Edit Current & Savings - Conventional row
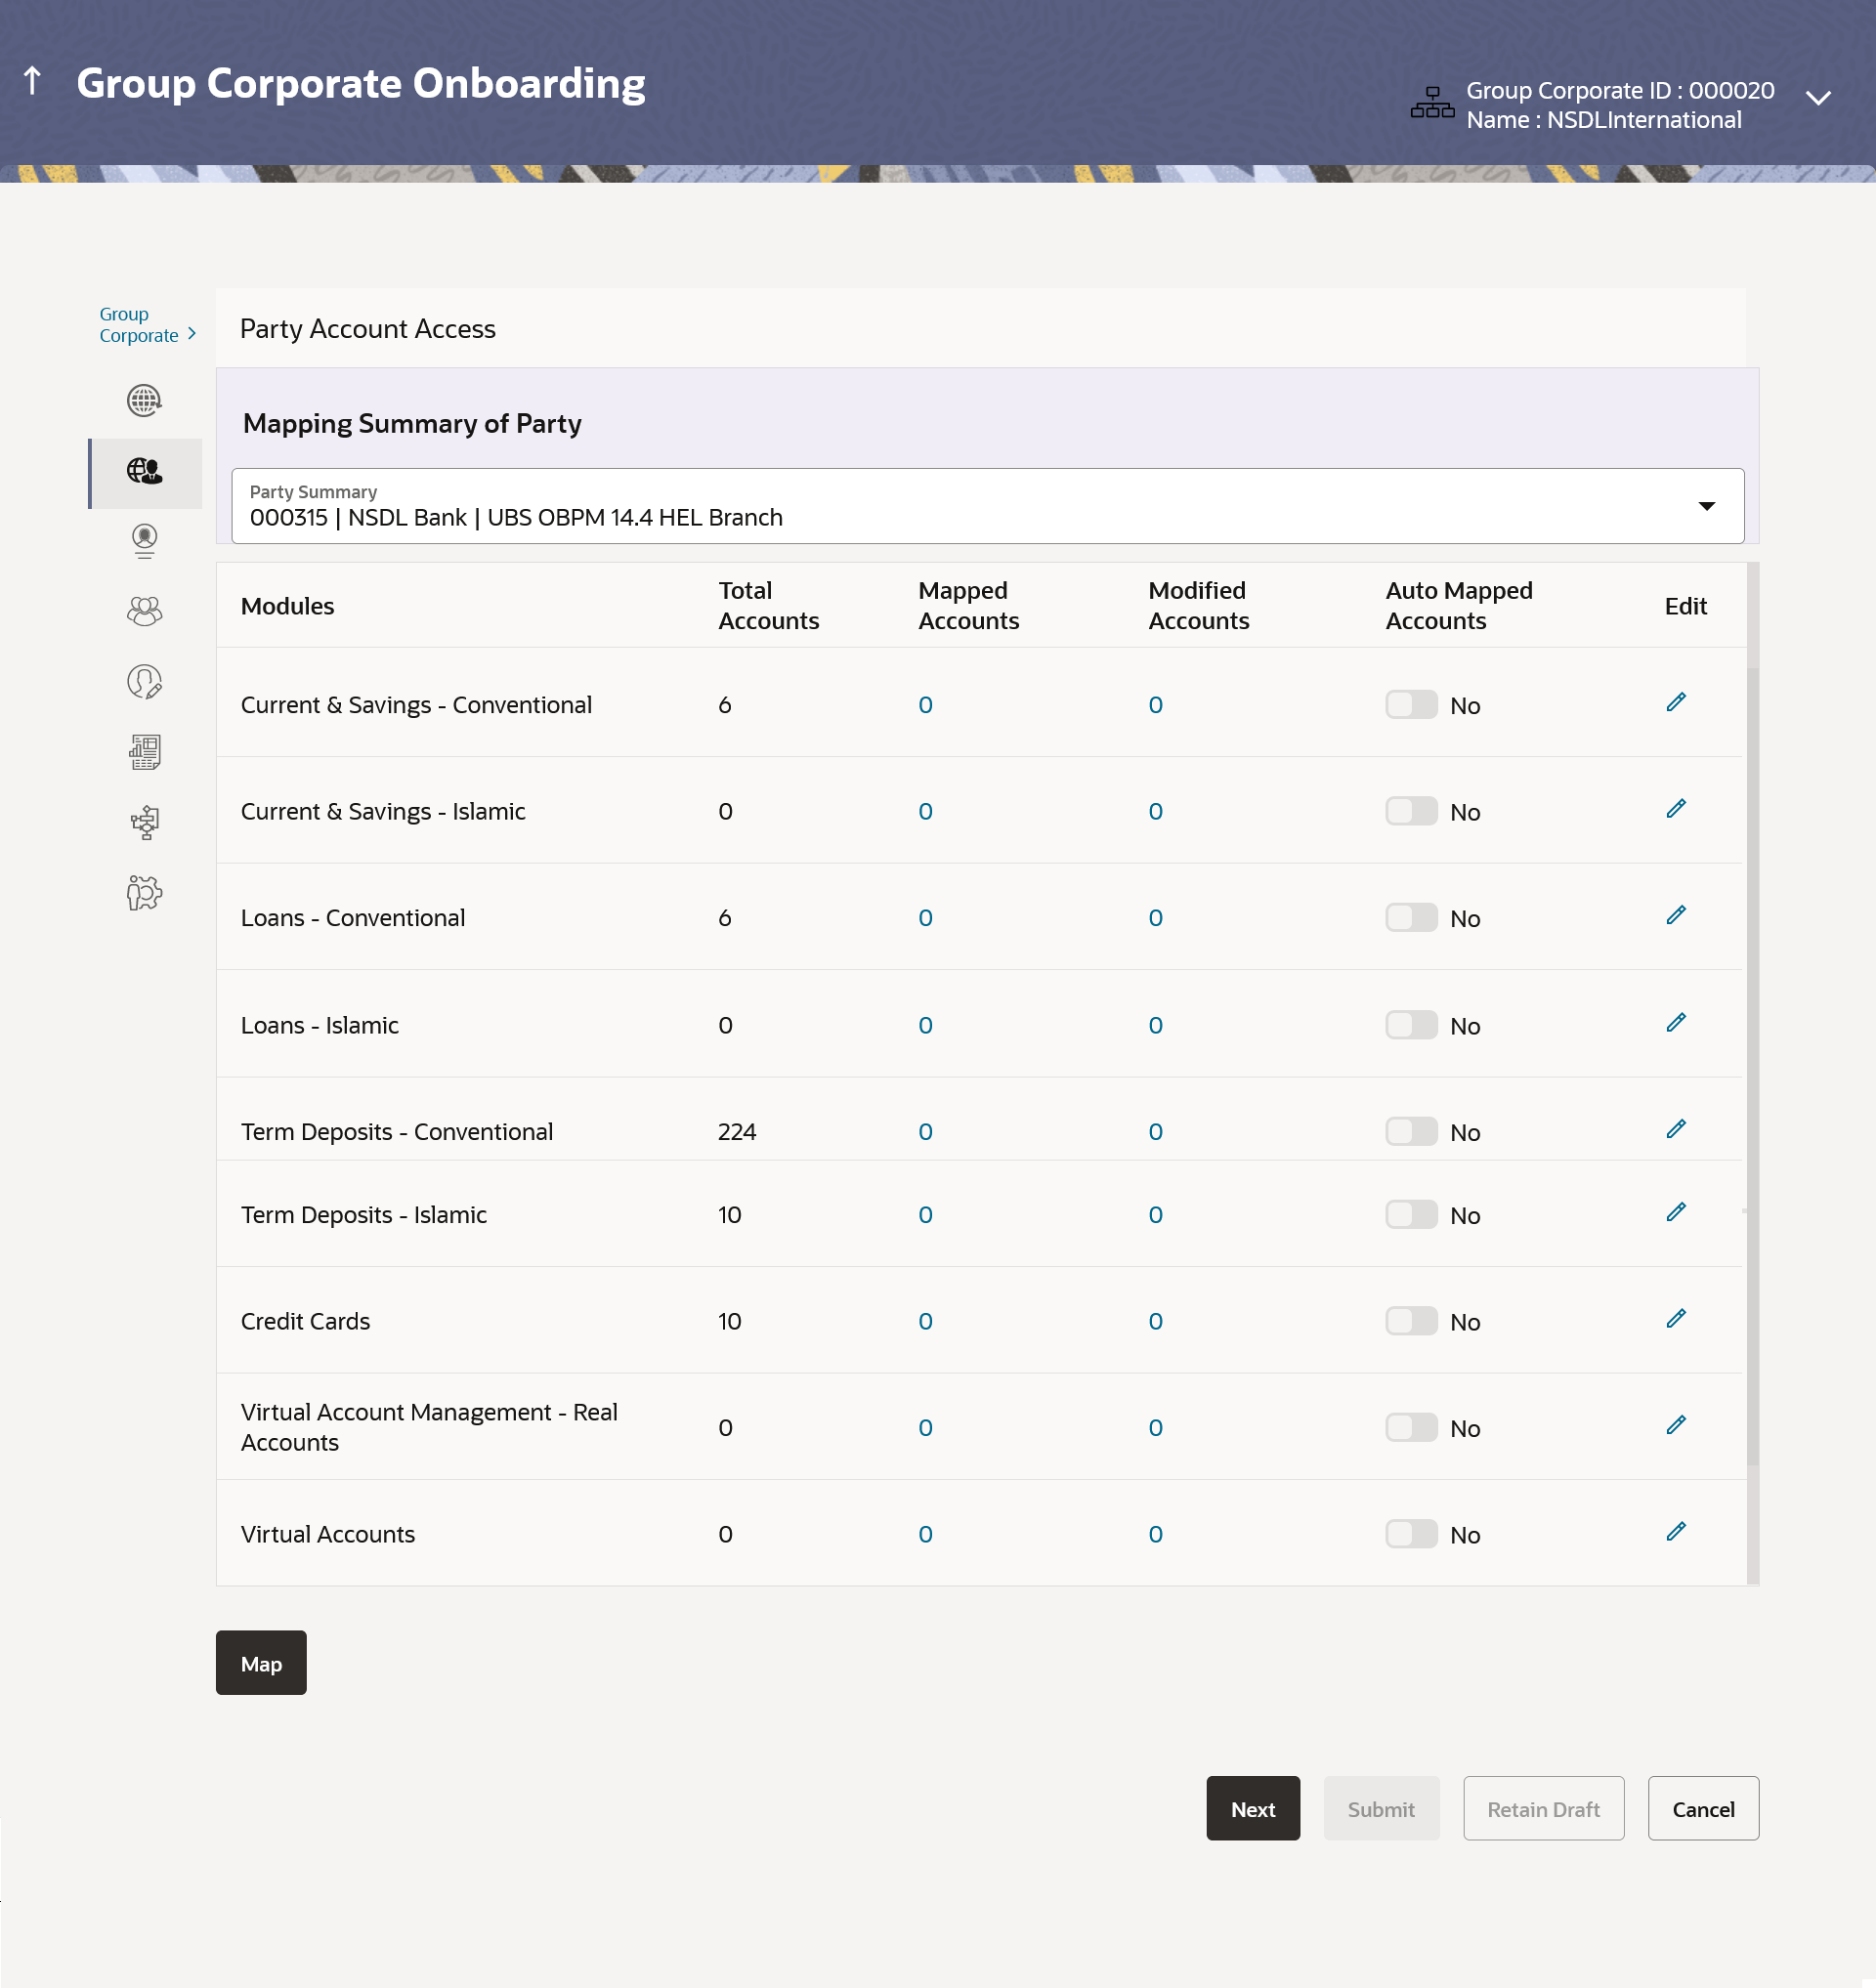Screen dimensions: 1876x1988 point(1676,702)
